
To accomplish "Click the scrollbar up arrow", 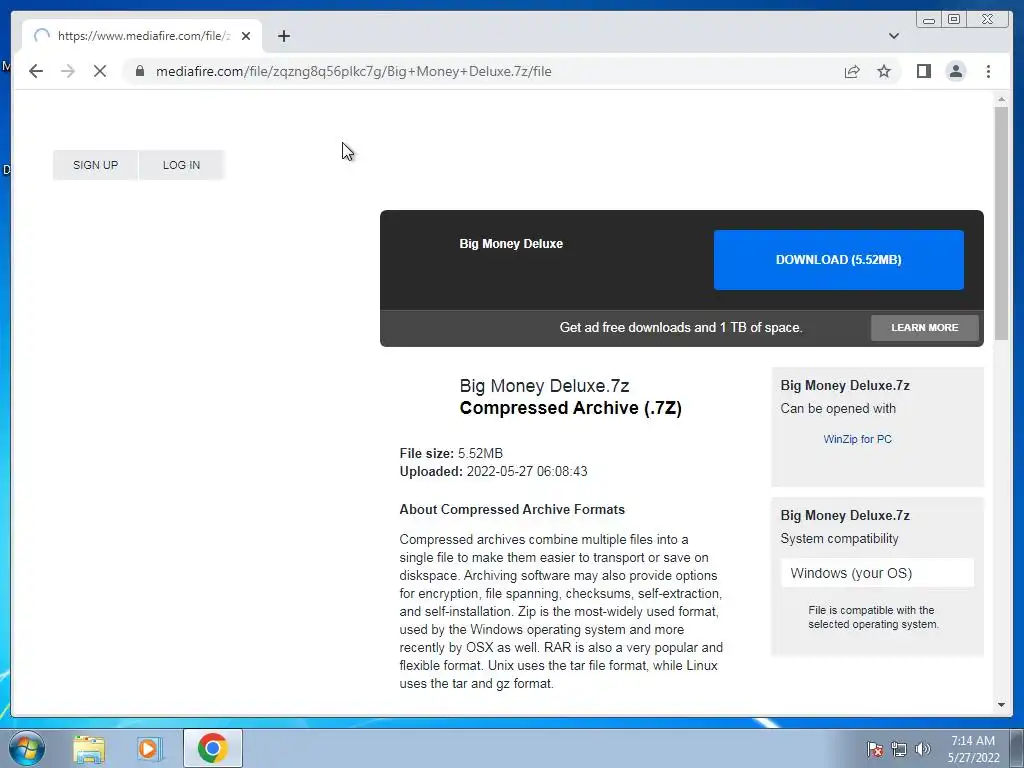I will coord(1001,99).
